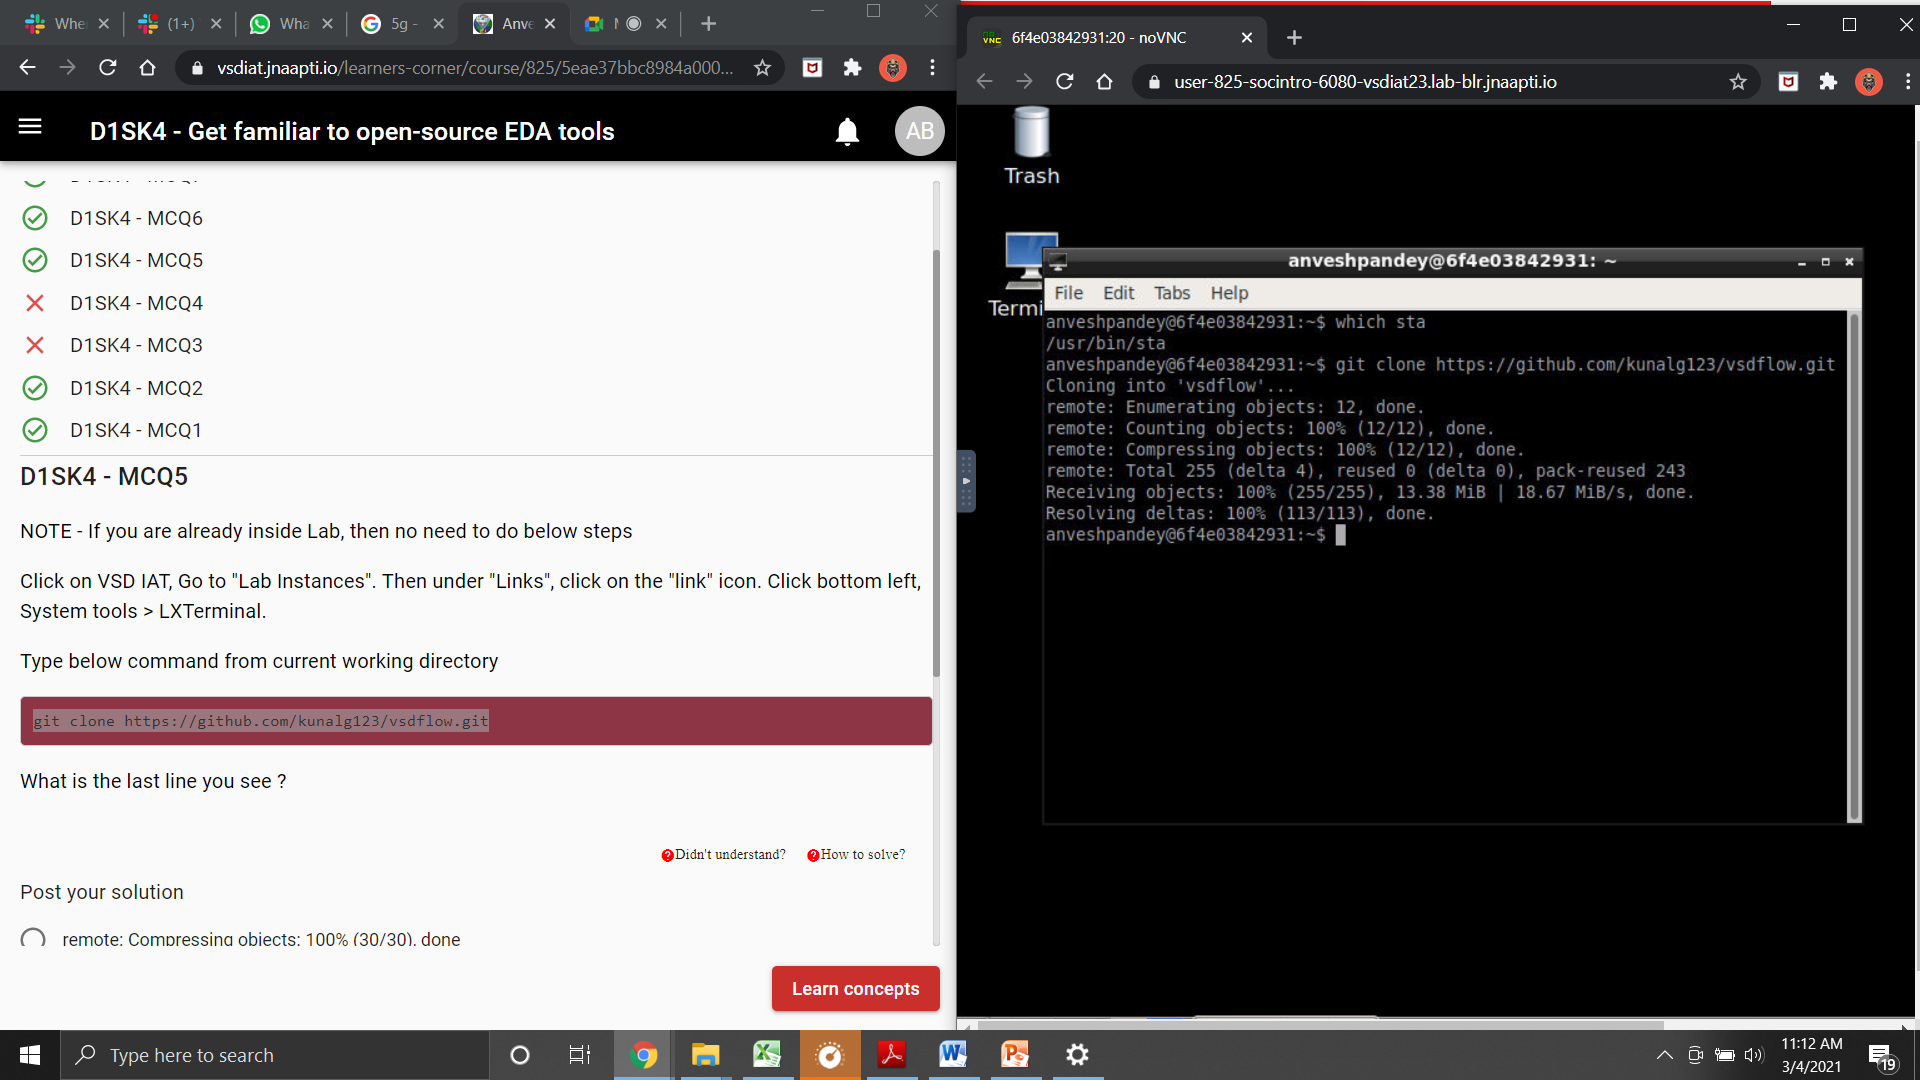
Task: Open Settings gear from the taskbar
Action: [1077, 1055]
